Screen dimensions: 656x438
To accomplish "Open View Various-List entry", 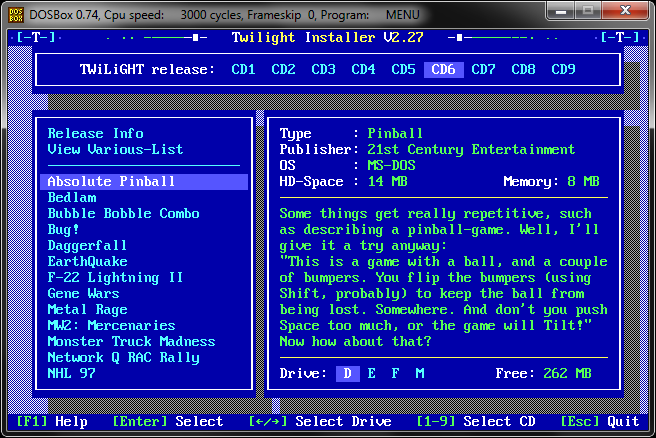I will pos(115,149).
